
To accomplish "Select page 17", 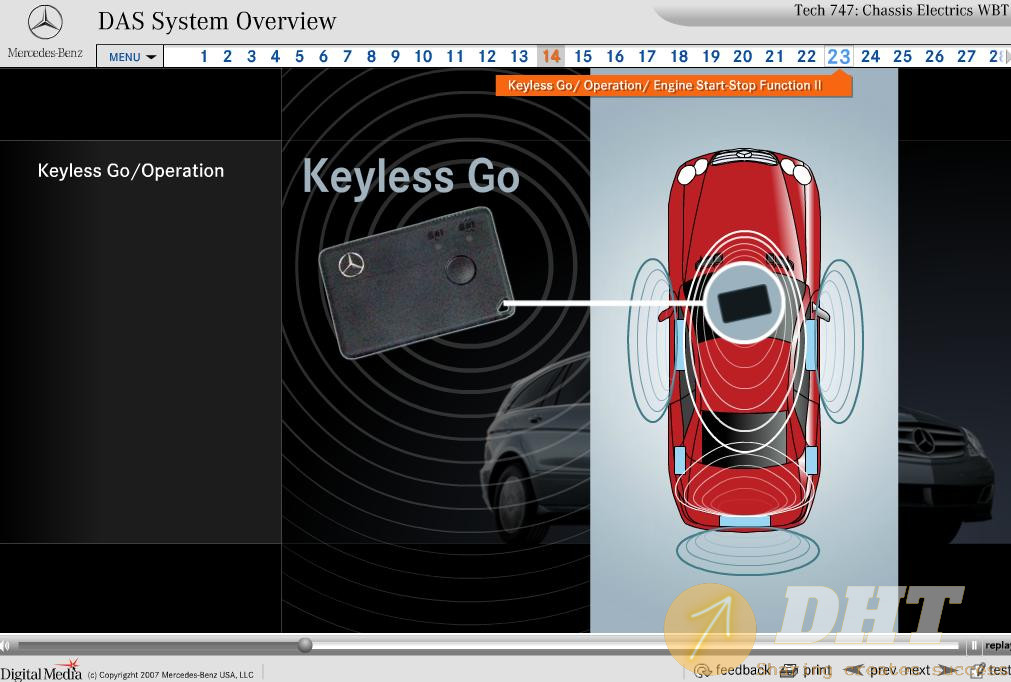I will (647, 57).
